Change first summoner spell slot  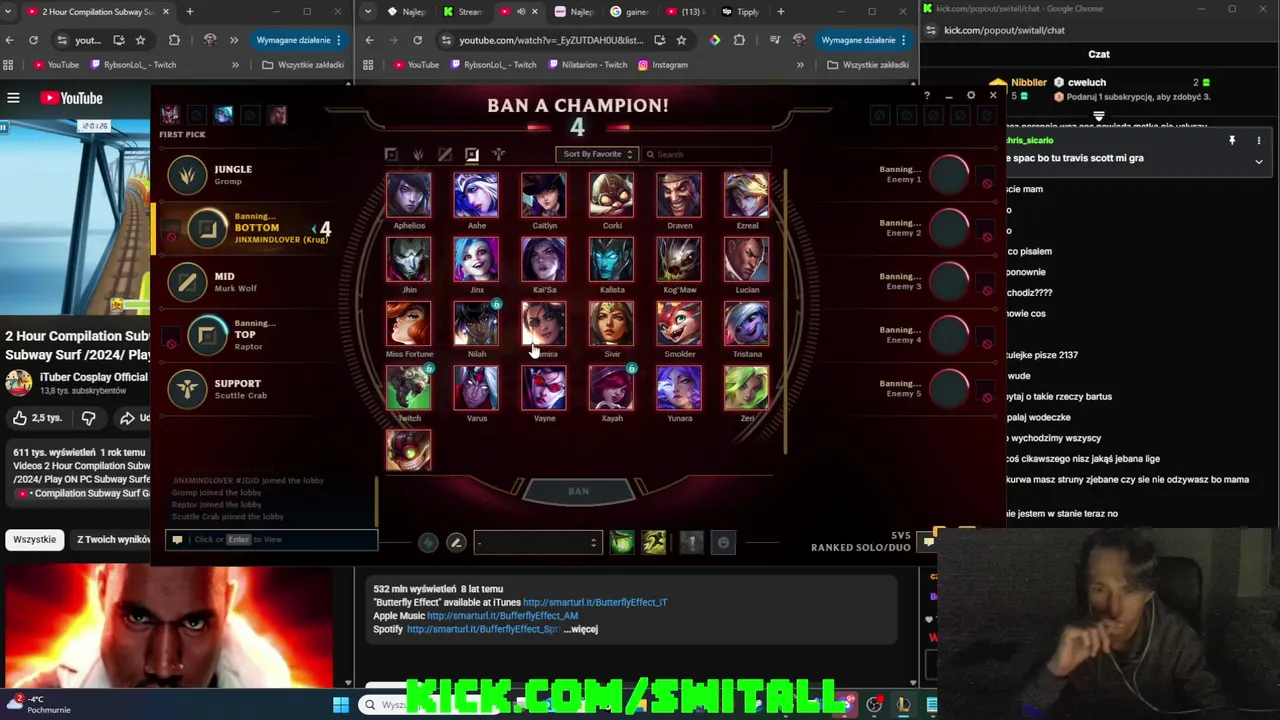click(621, 542)
